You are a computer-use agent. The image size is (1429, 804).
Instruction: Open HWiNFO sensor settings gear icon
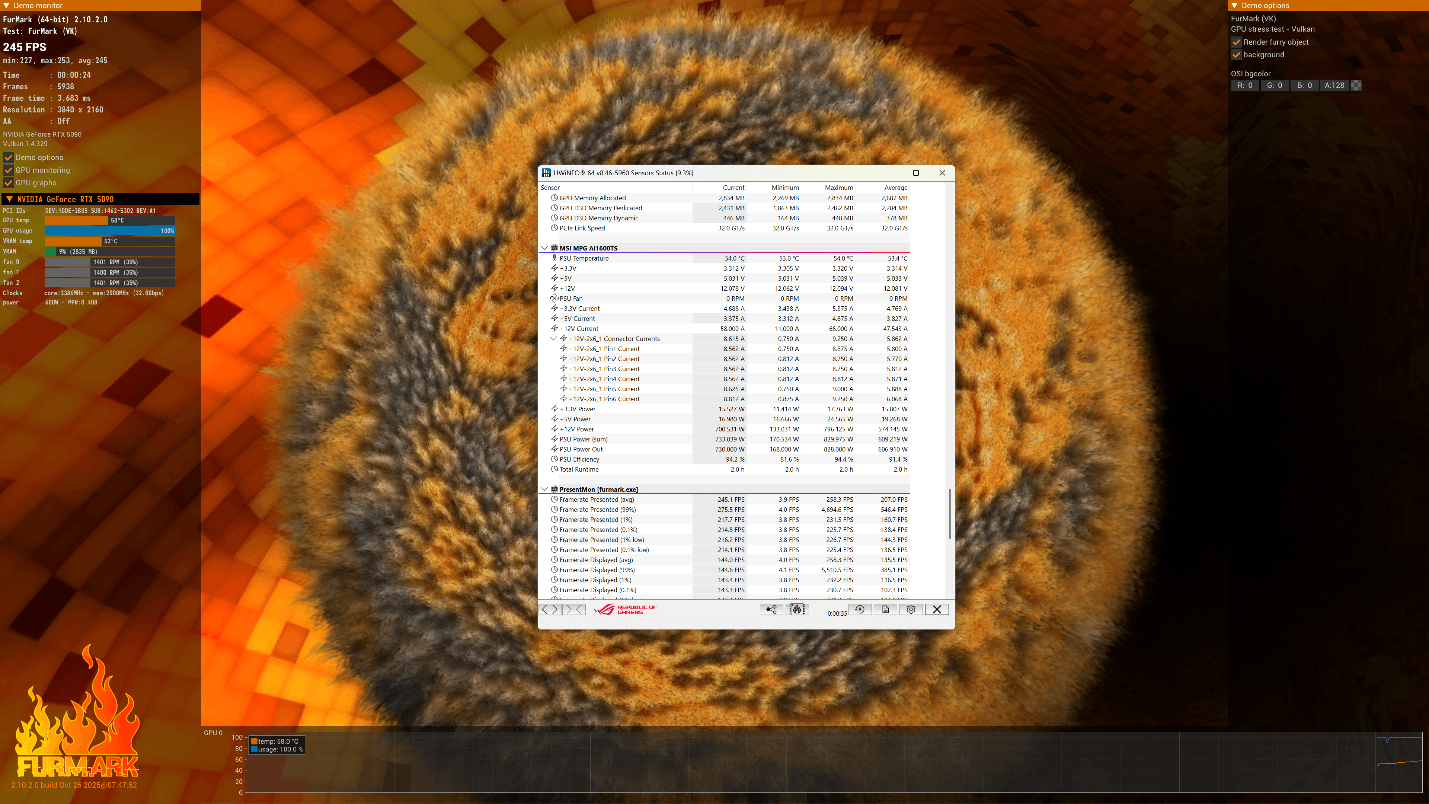911,609
